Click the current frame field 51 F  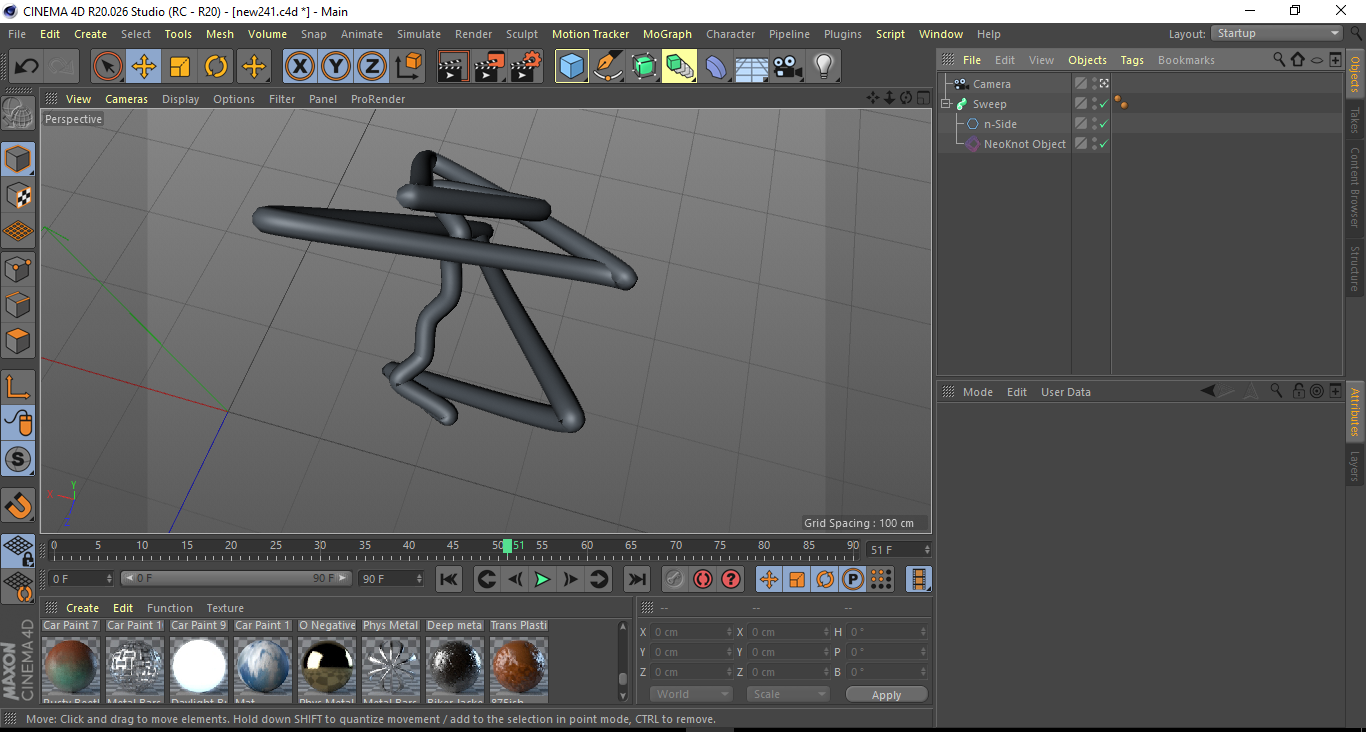[899, 550]
